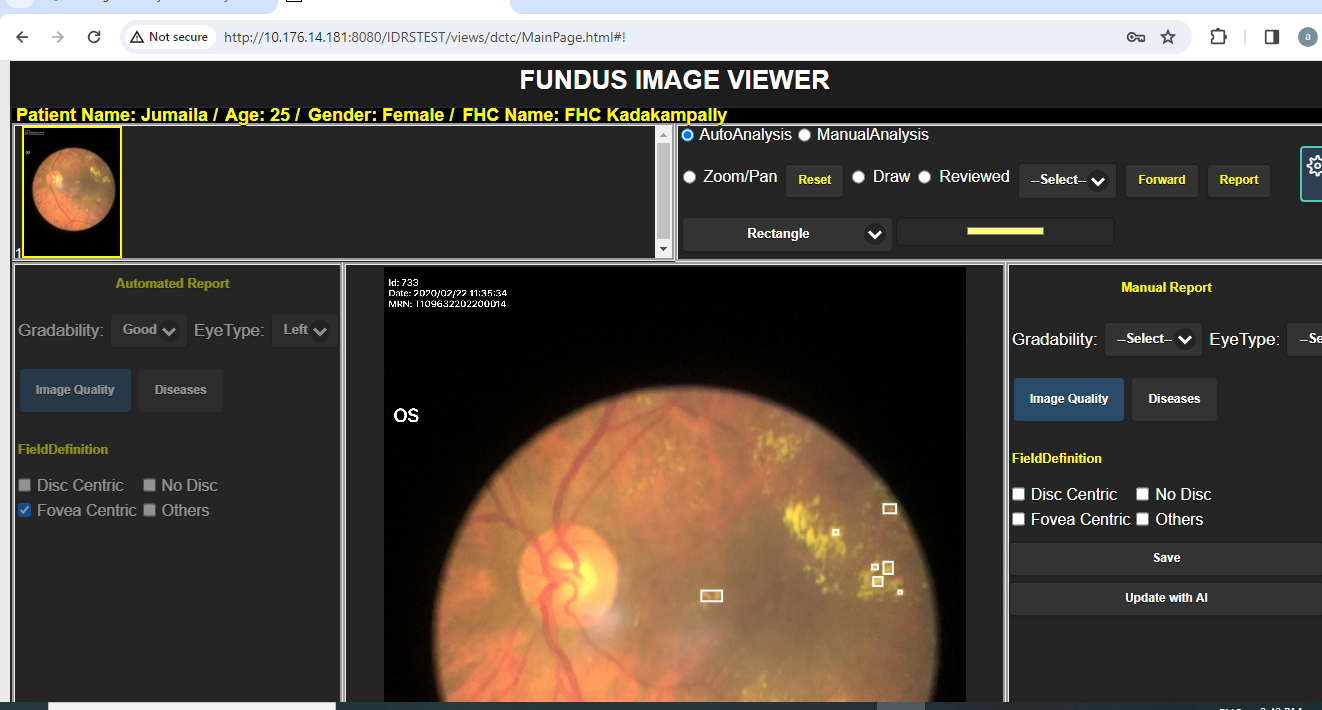Toggle the browser side panel icon

tap(1272, 37)
